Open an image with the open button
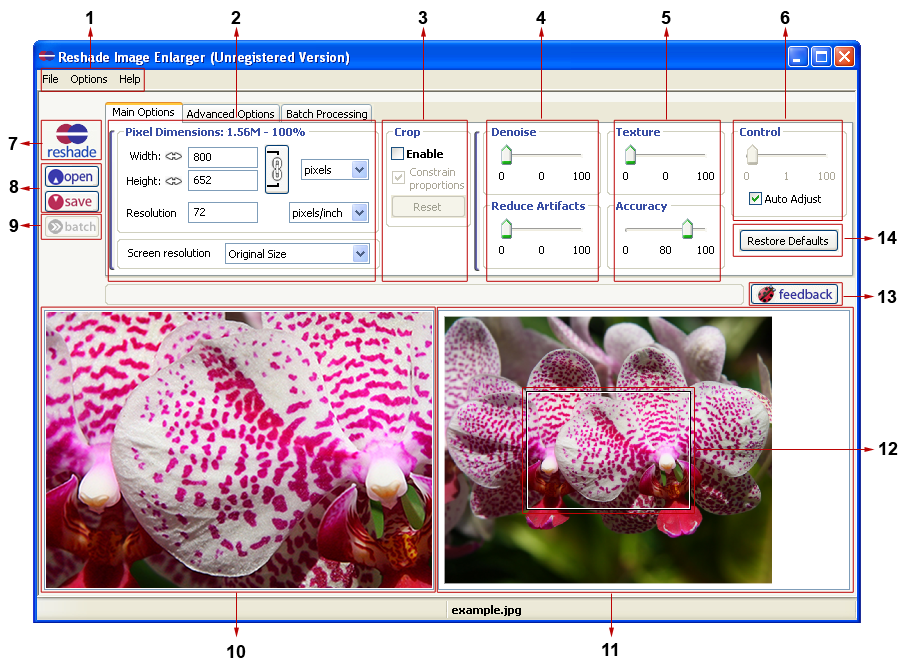 click(x=71, y=177)
